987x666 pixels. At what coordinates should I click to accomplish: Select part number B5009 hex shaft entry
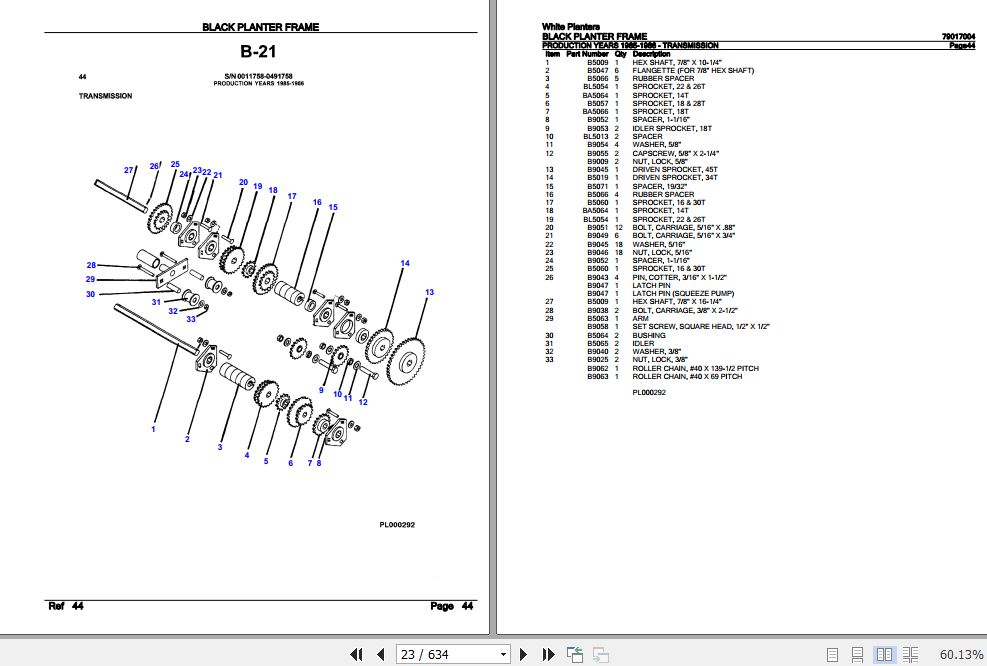point(600,61)
